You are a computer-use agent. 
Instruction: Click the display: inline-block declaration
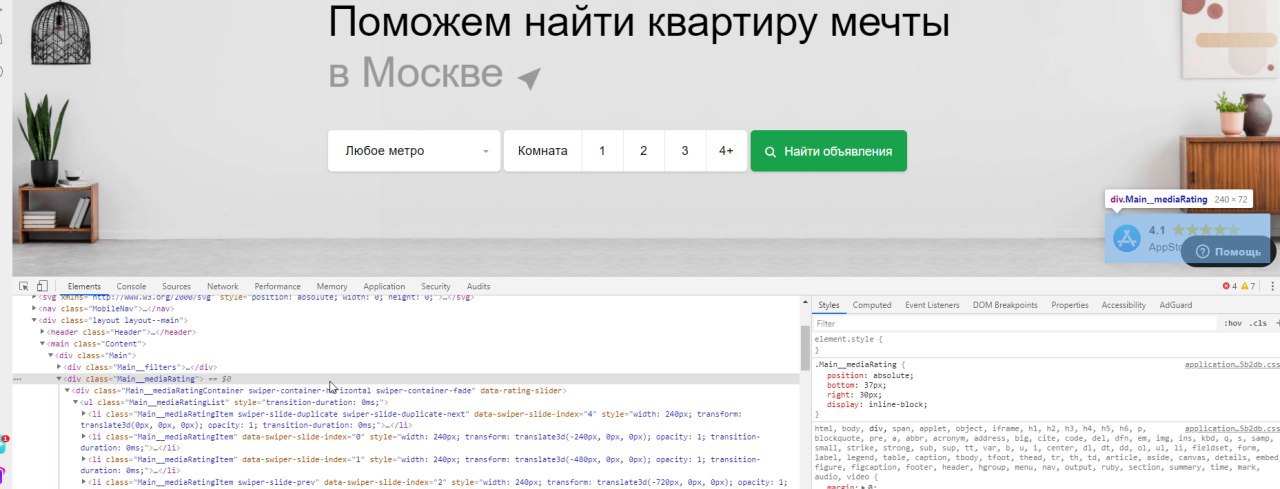click(876, 406)
